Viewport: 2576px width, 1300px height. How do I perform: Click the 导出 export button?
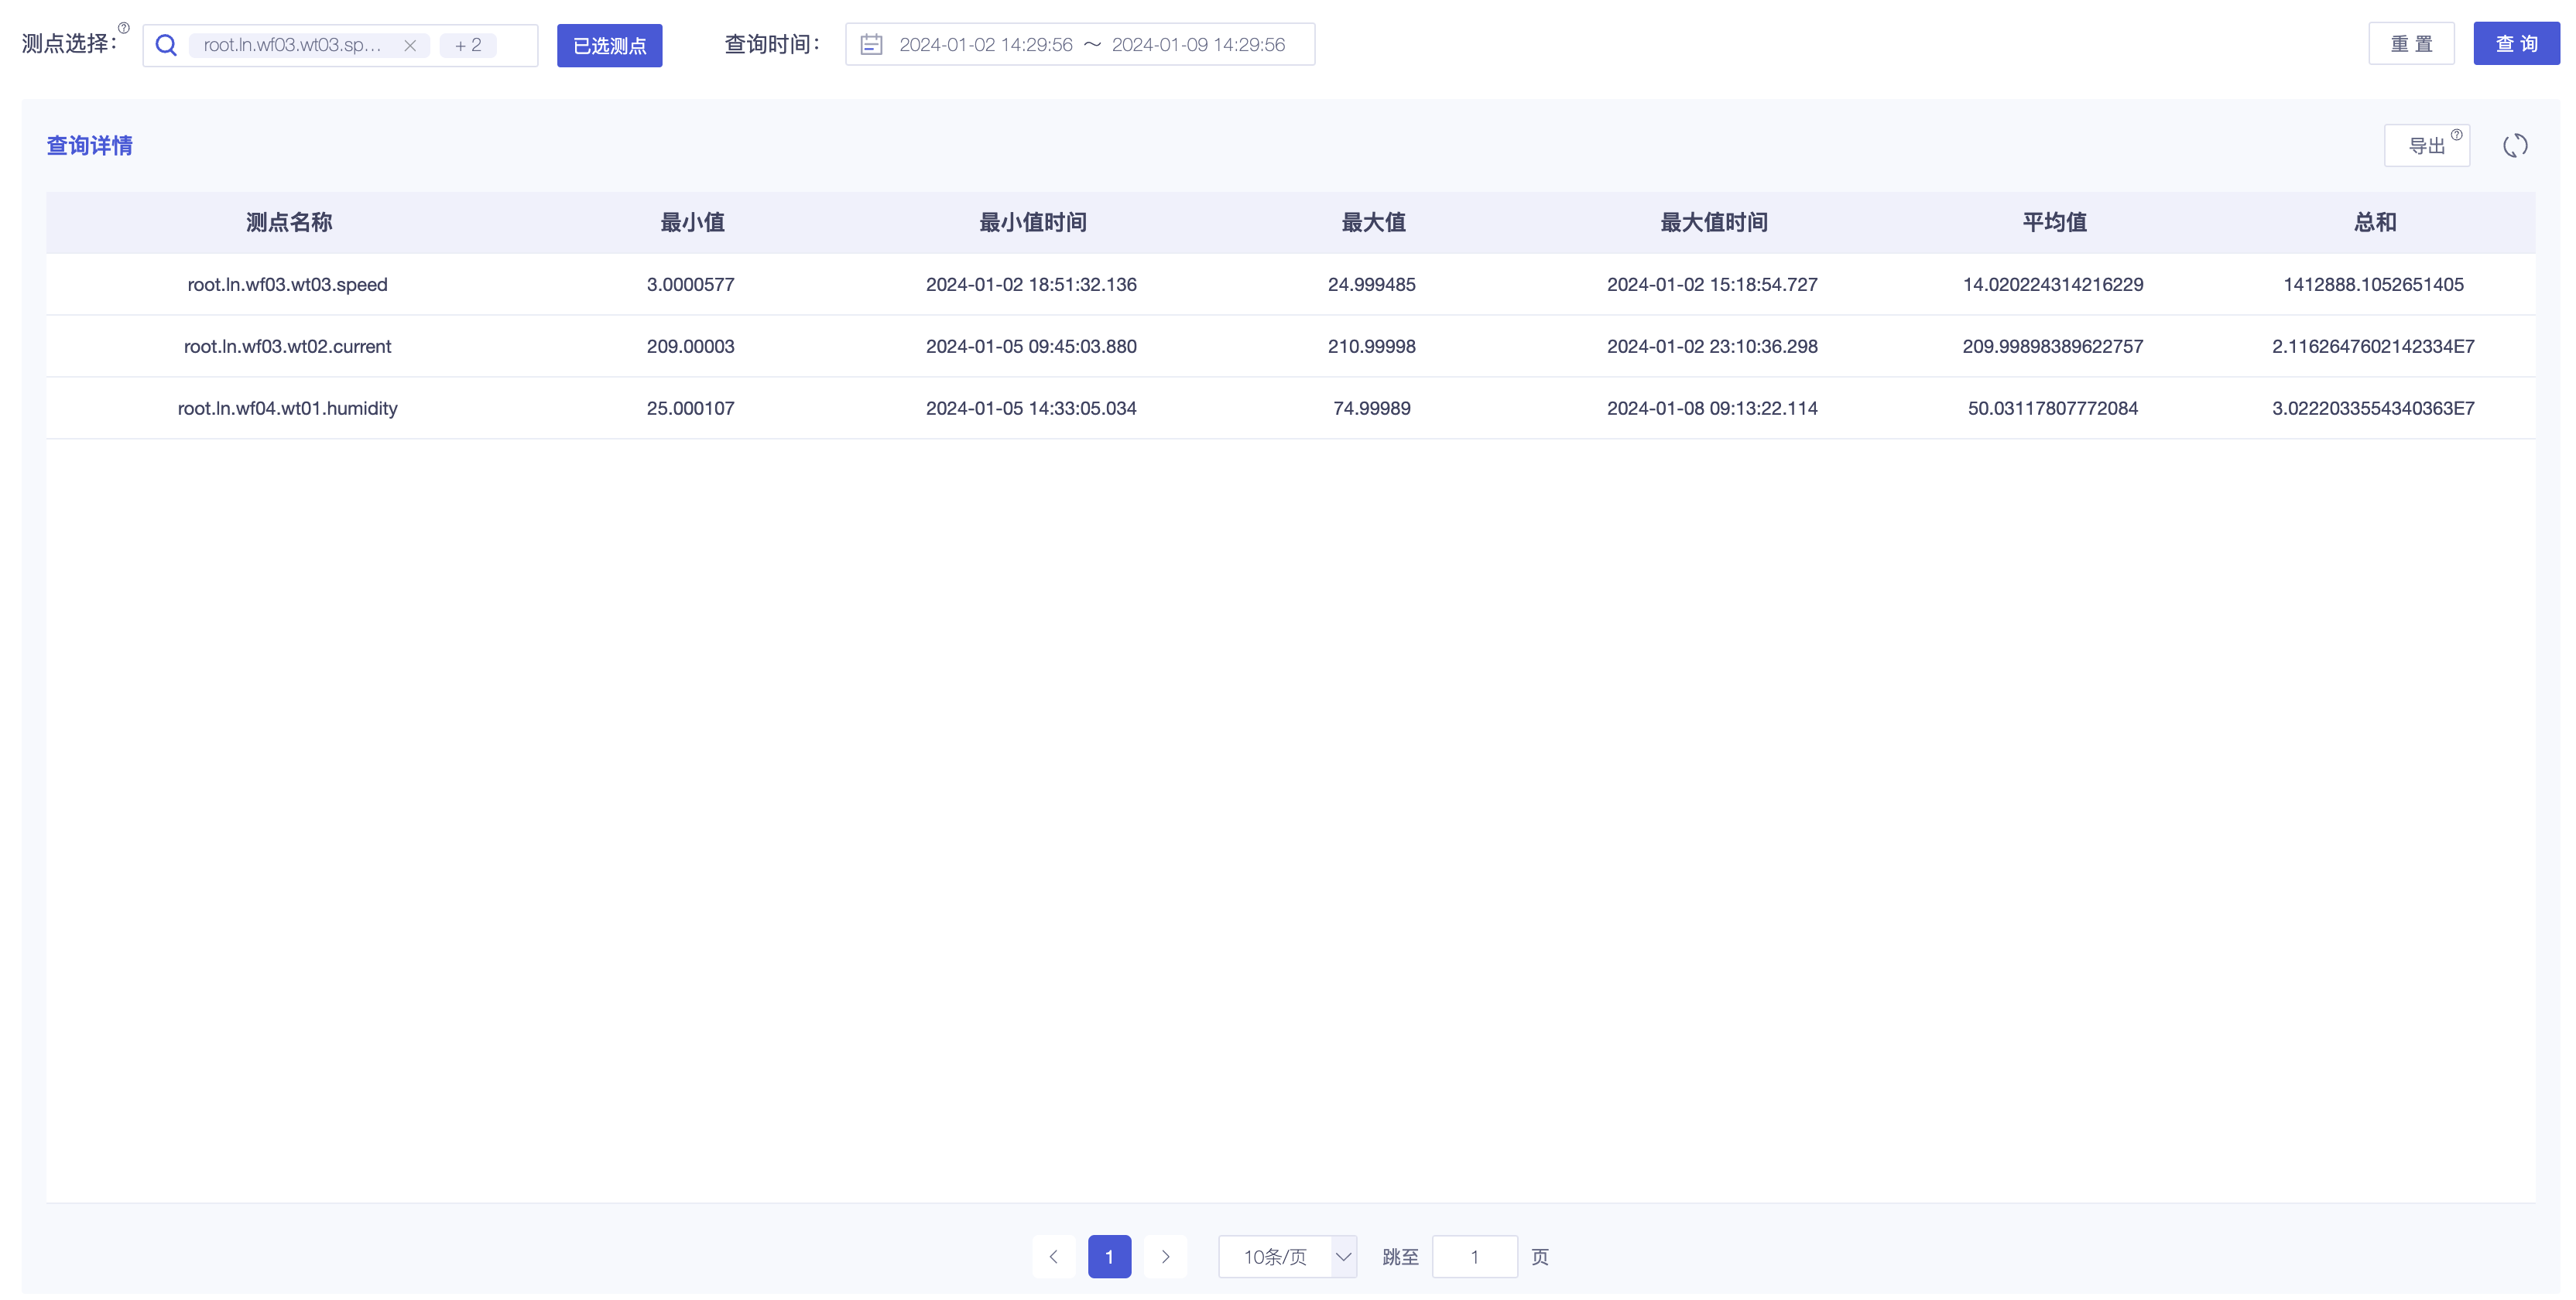click(2427, 146)
